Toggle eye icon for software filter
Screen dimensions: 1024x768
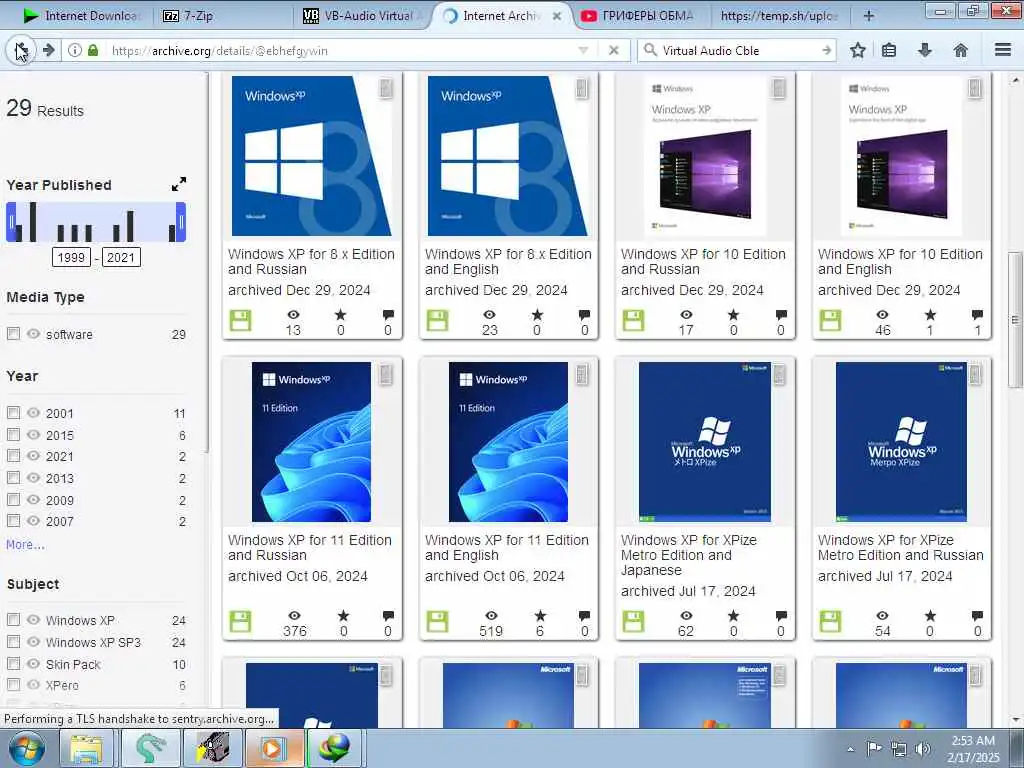tap(33, 334)
